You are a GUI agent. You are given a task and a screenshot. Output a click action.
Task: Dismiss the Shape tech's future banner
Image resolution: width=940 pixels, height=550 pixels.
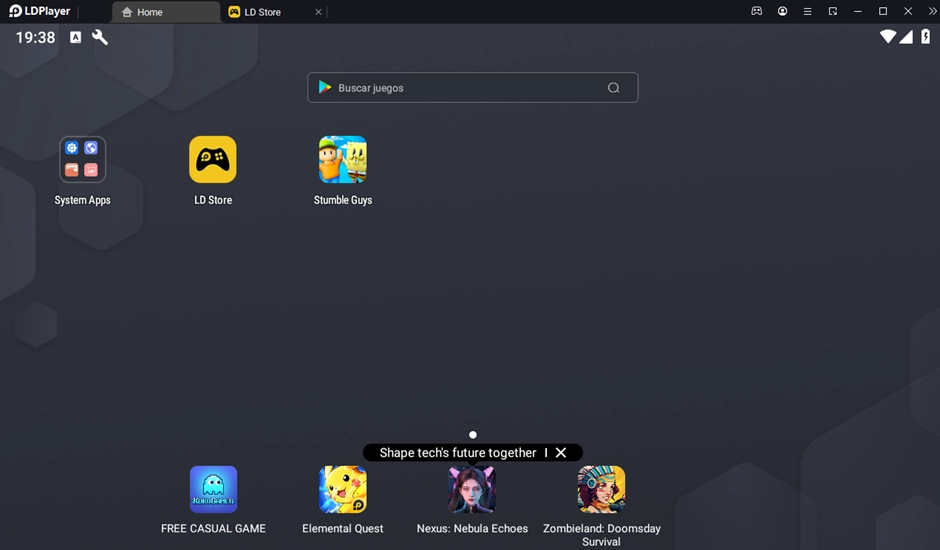click(x=561, y=452)
